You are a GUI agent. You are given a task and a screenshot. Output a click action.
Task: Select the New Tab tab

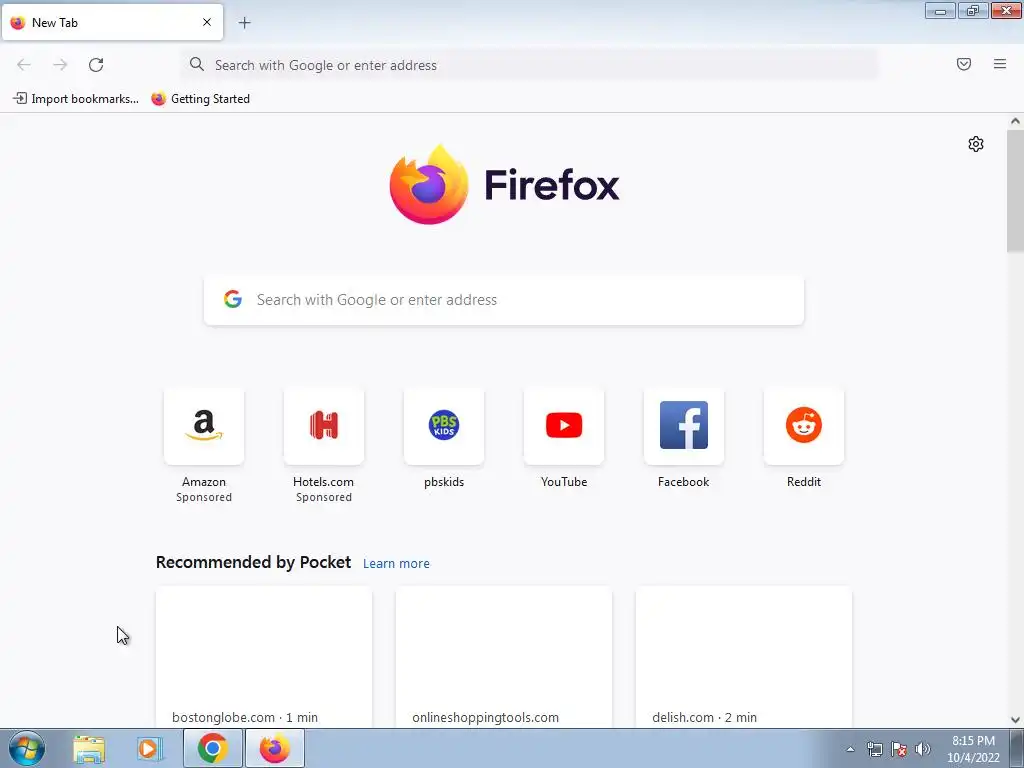click(x=112, y=22)
